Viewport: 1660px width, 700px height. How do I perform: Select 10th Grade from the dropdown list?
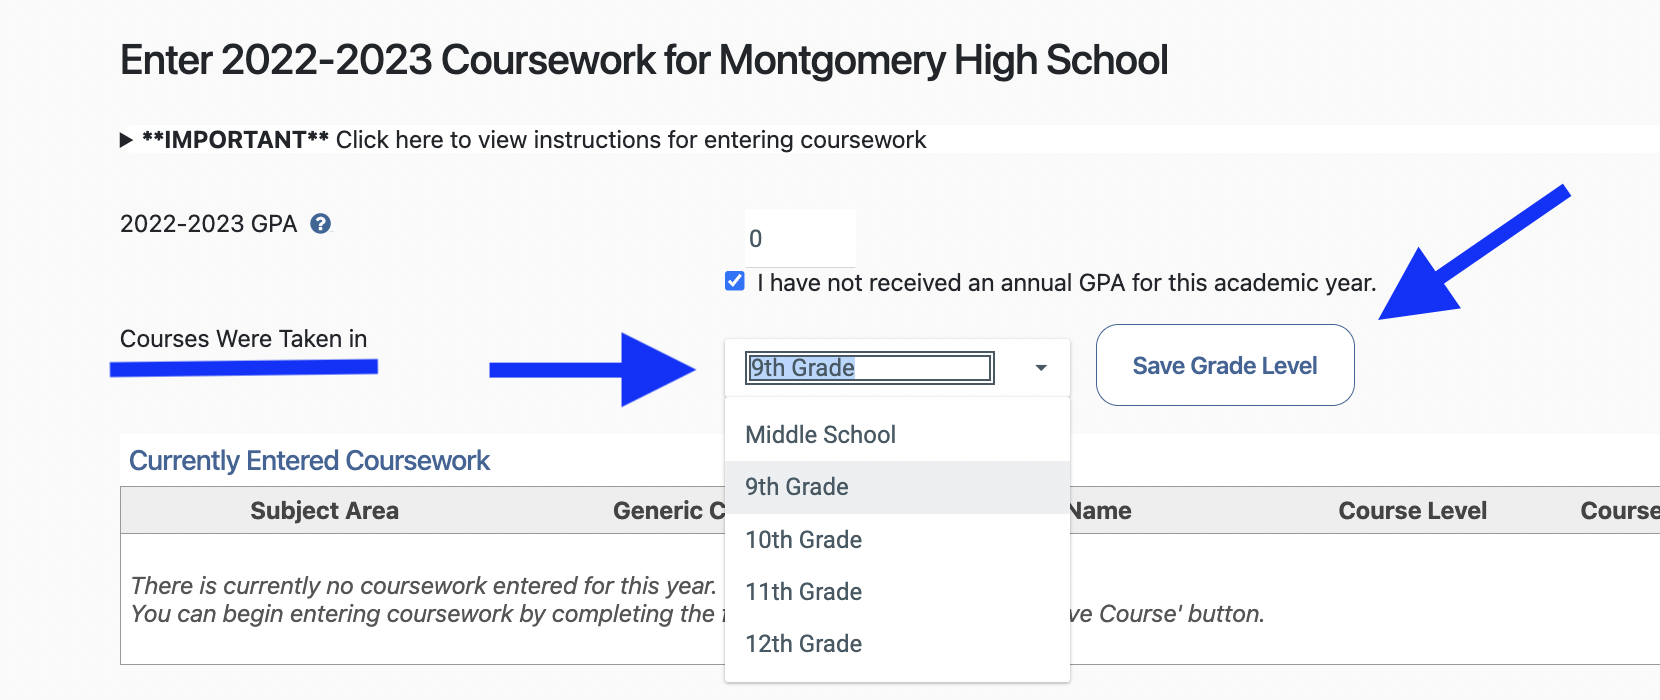pyautogui.click(x=804, y=540)
